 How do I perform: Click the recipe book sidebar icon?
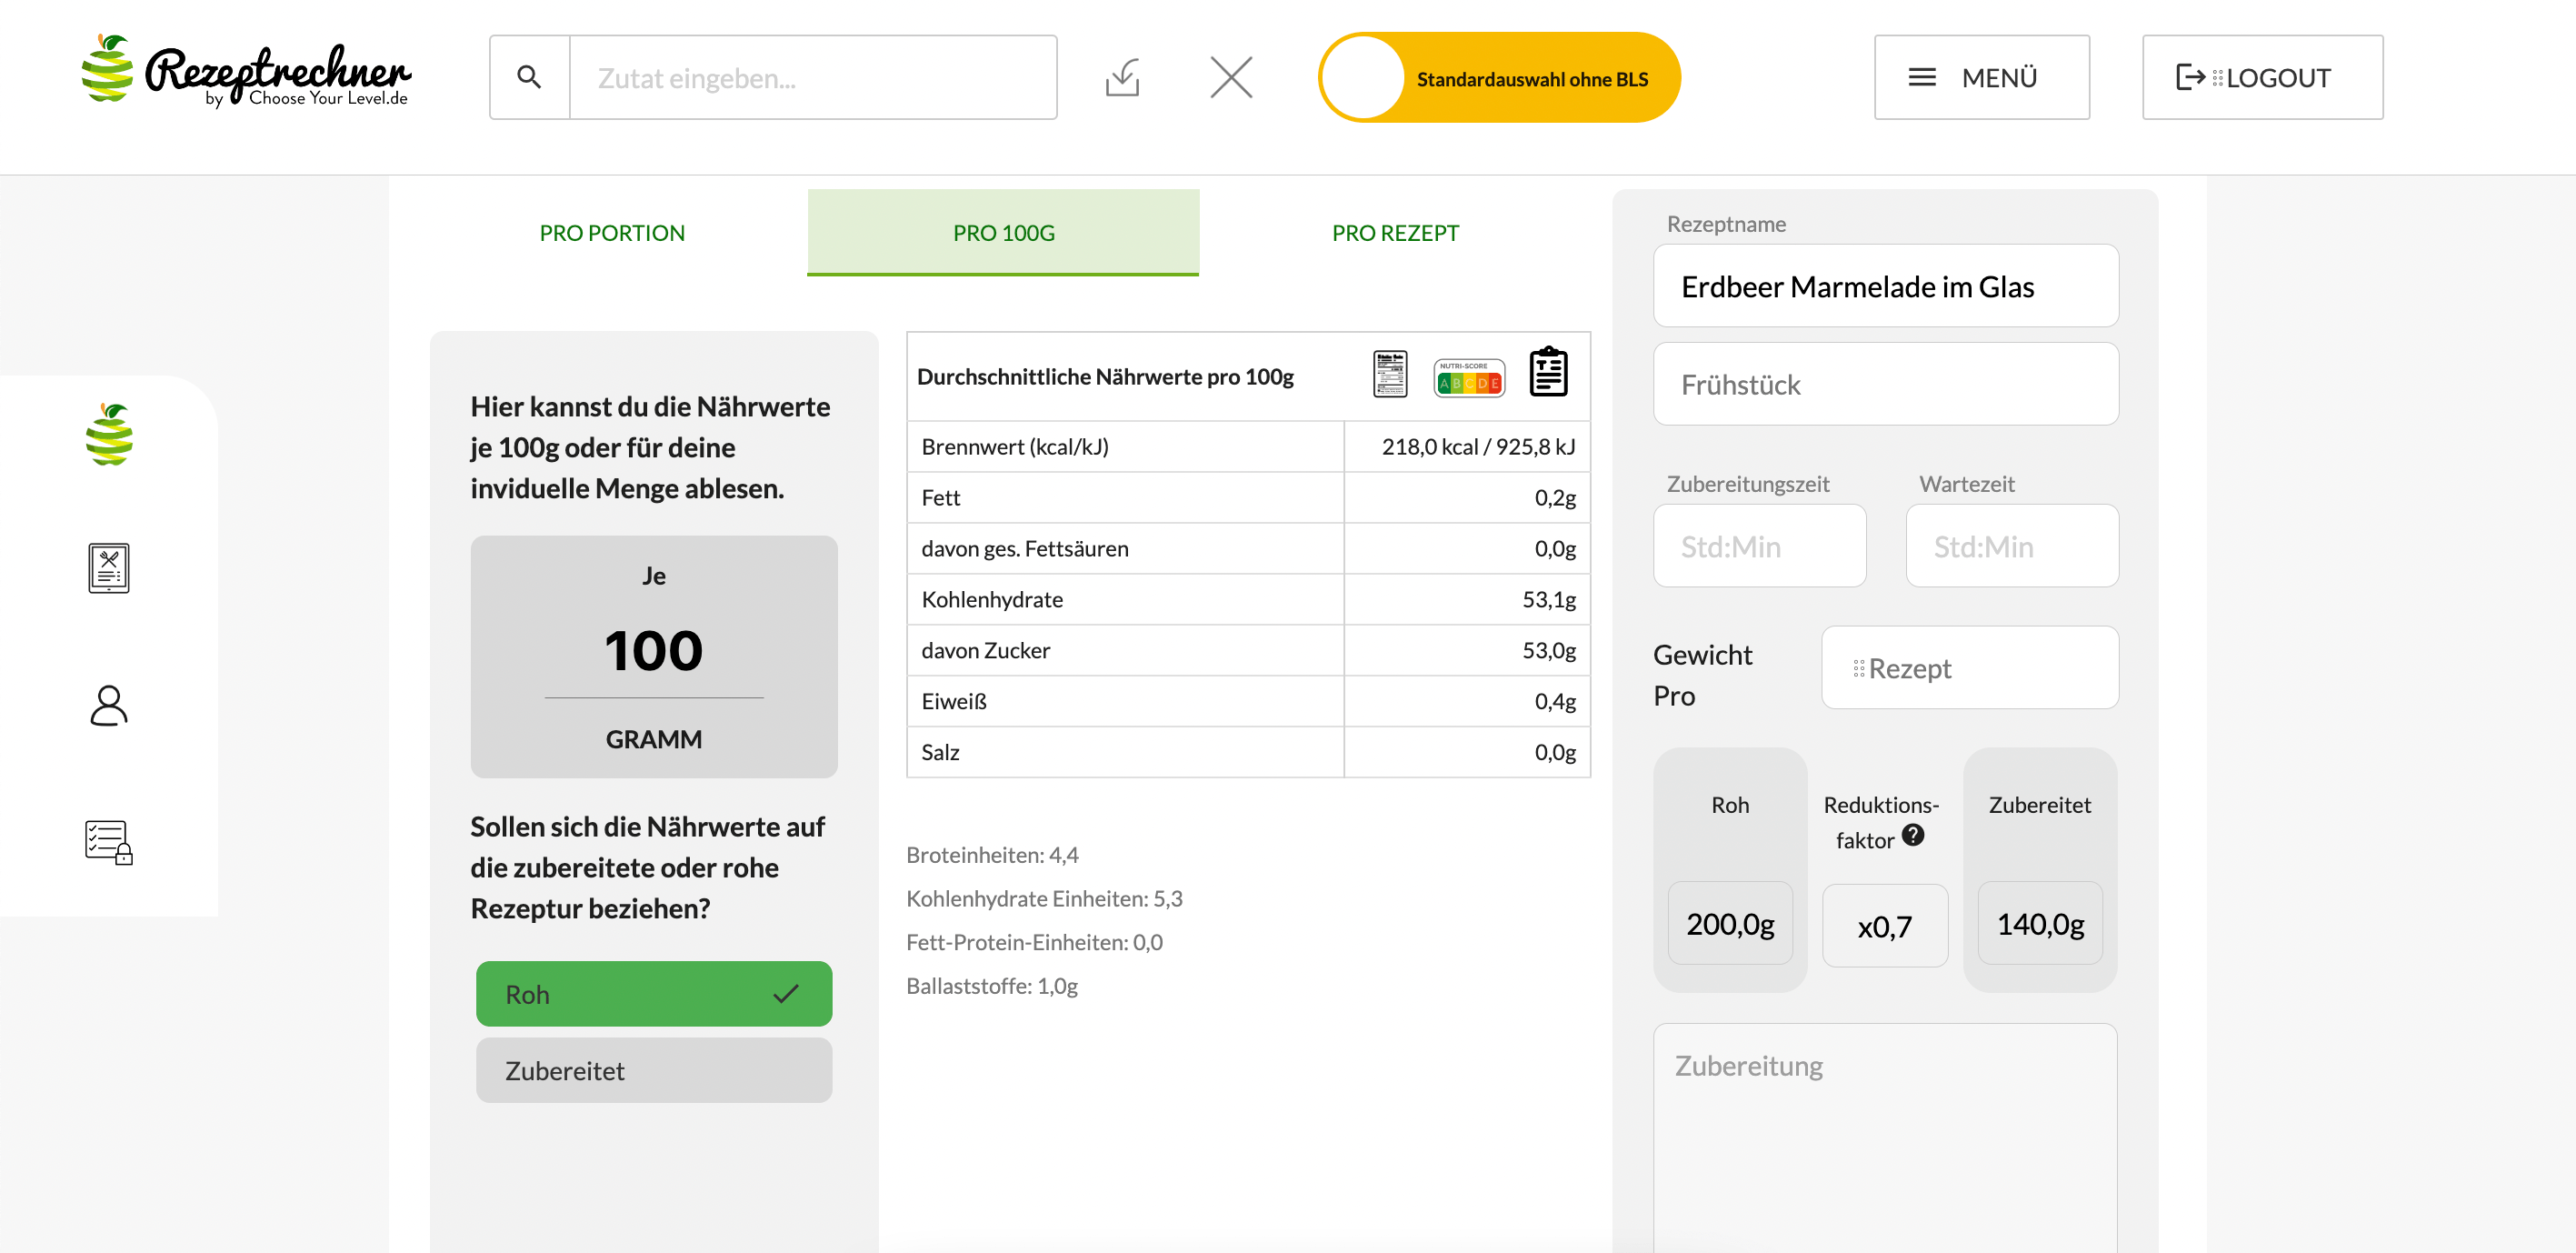pos(108,568)
